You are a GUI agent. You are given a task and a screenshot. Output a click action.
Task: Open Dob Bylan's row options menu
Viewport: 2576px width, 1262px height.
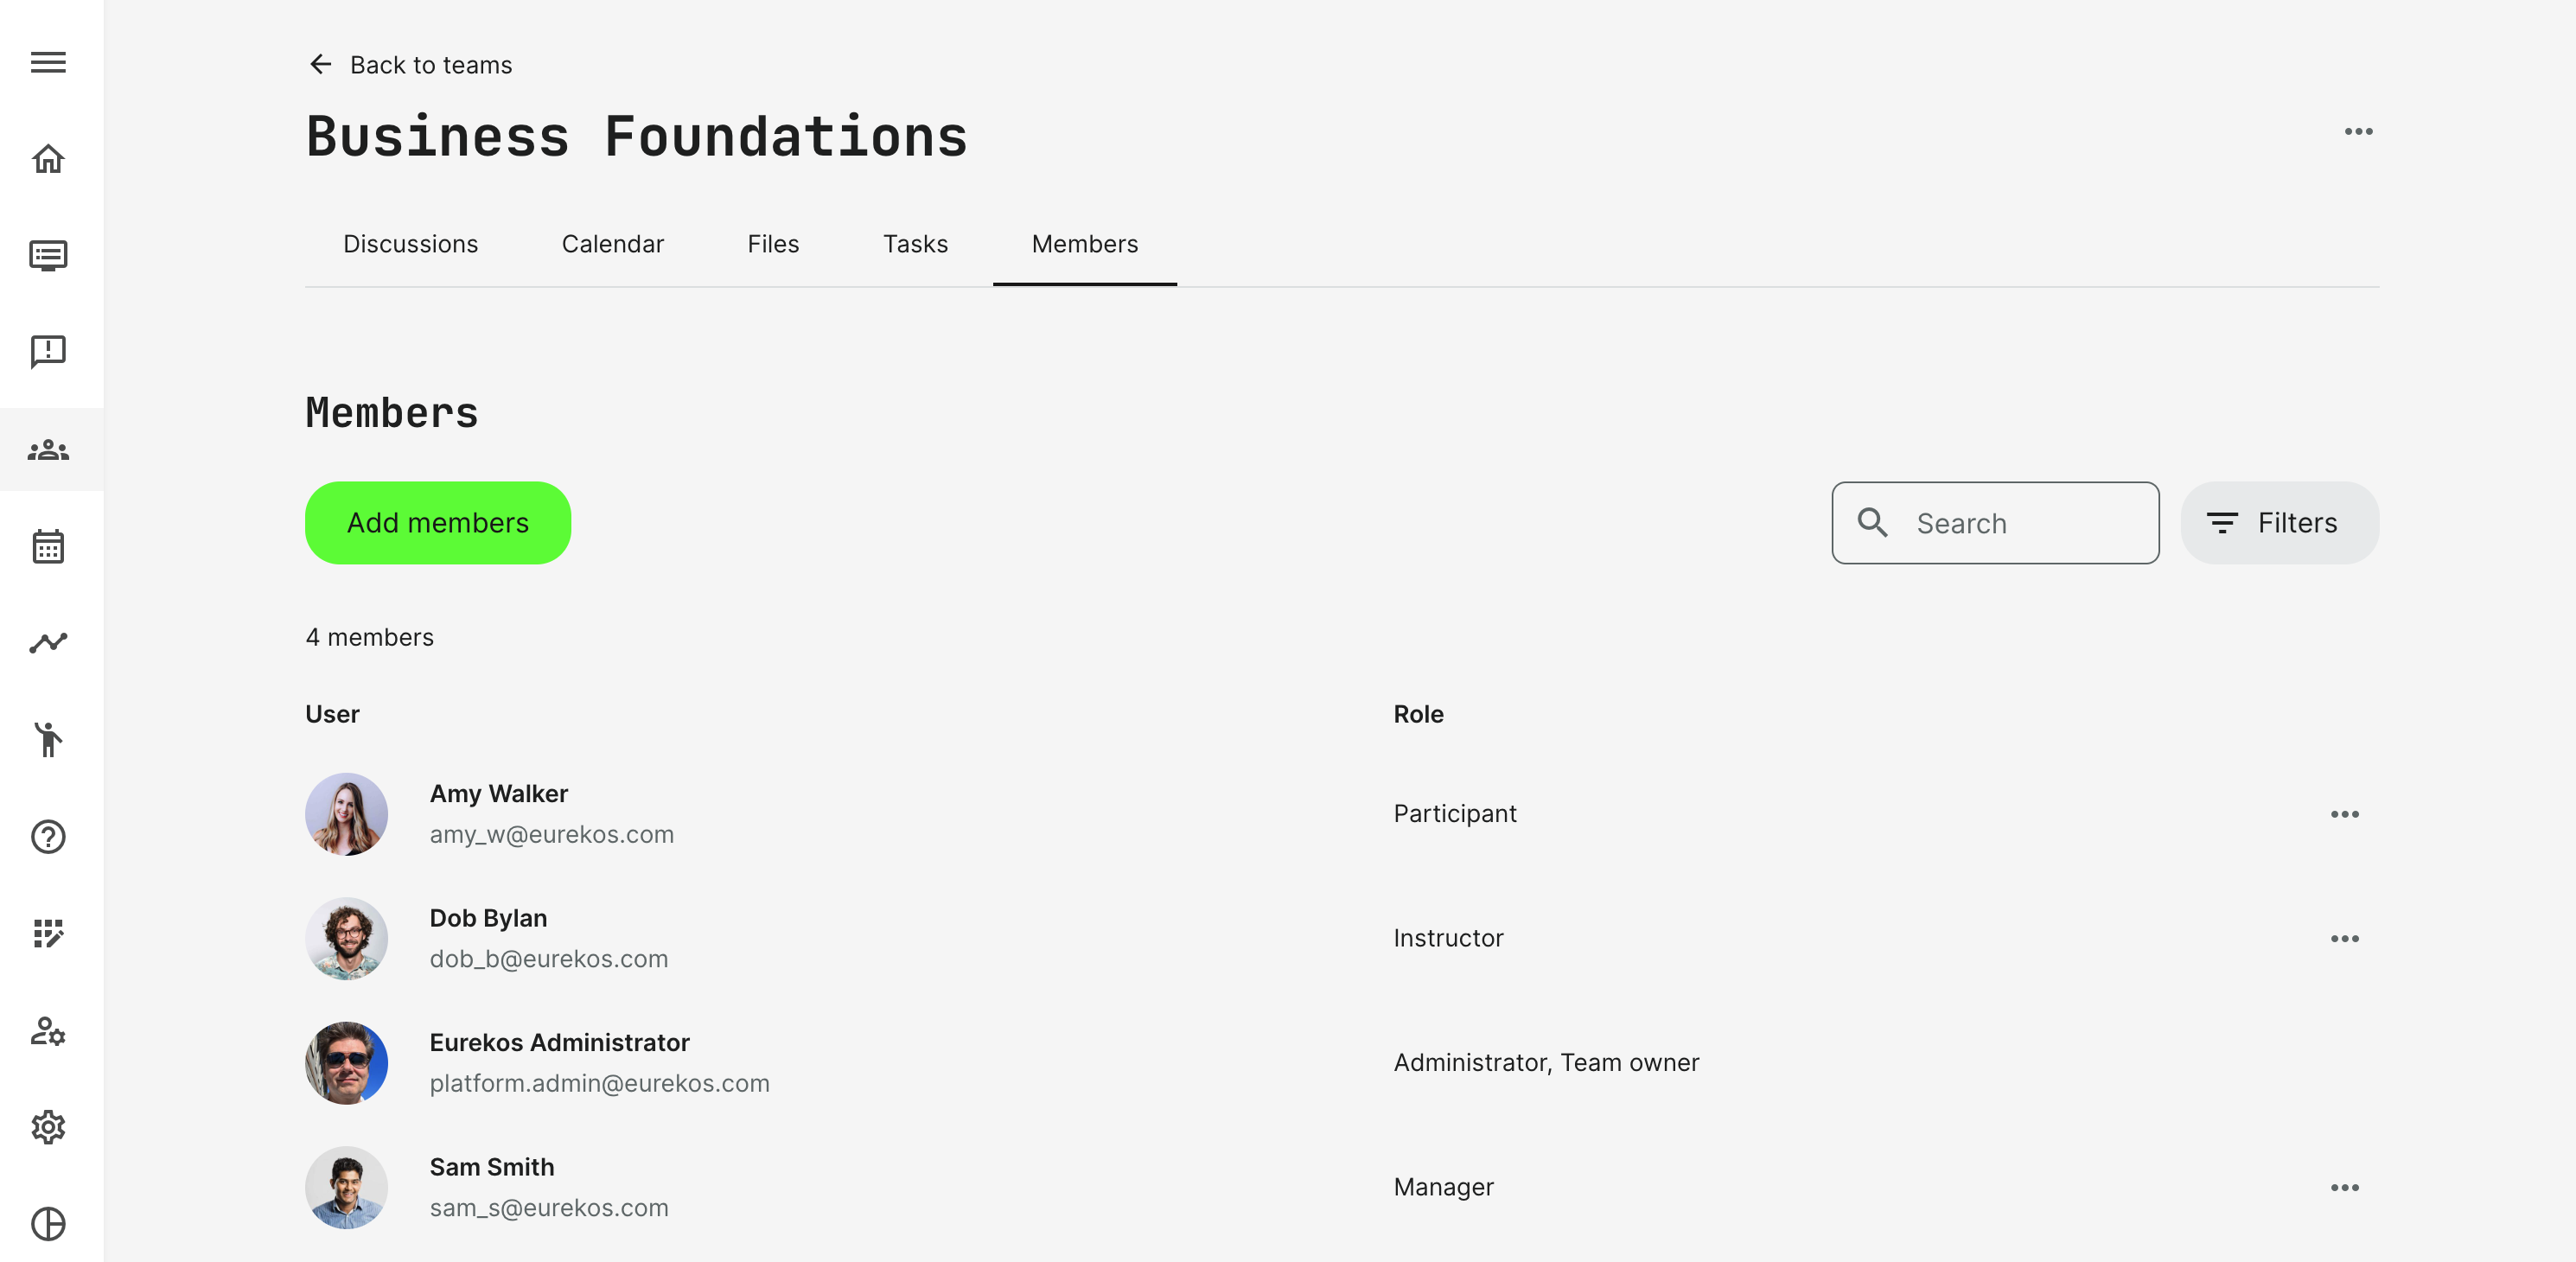click(x=2344, y=939)
